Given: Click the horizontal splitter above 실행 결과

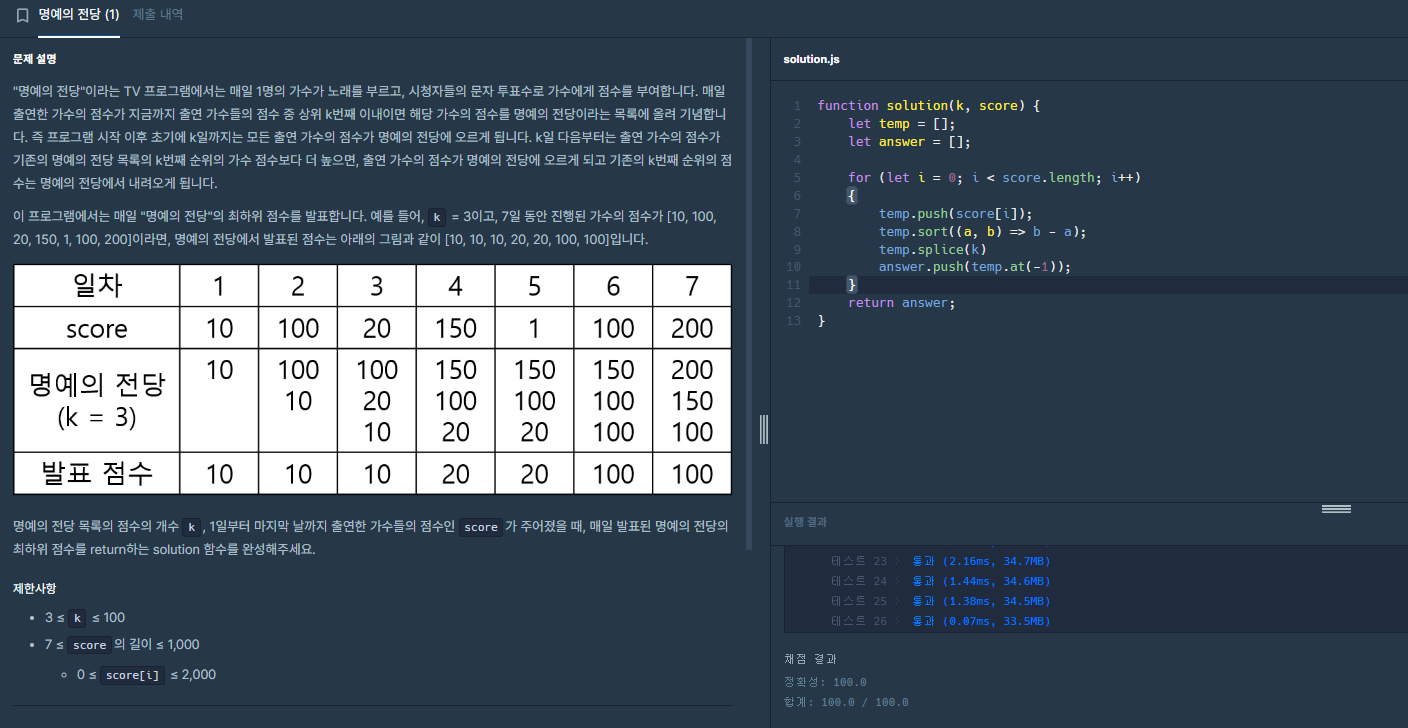Looking at the screenshot, I should [x=1336, y=509].
